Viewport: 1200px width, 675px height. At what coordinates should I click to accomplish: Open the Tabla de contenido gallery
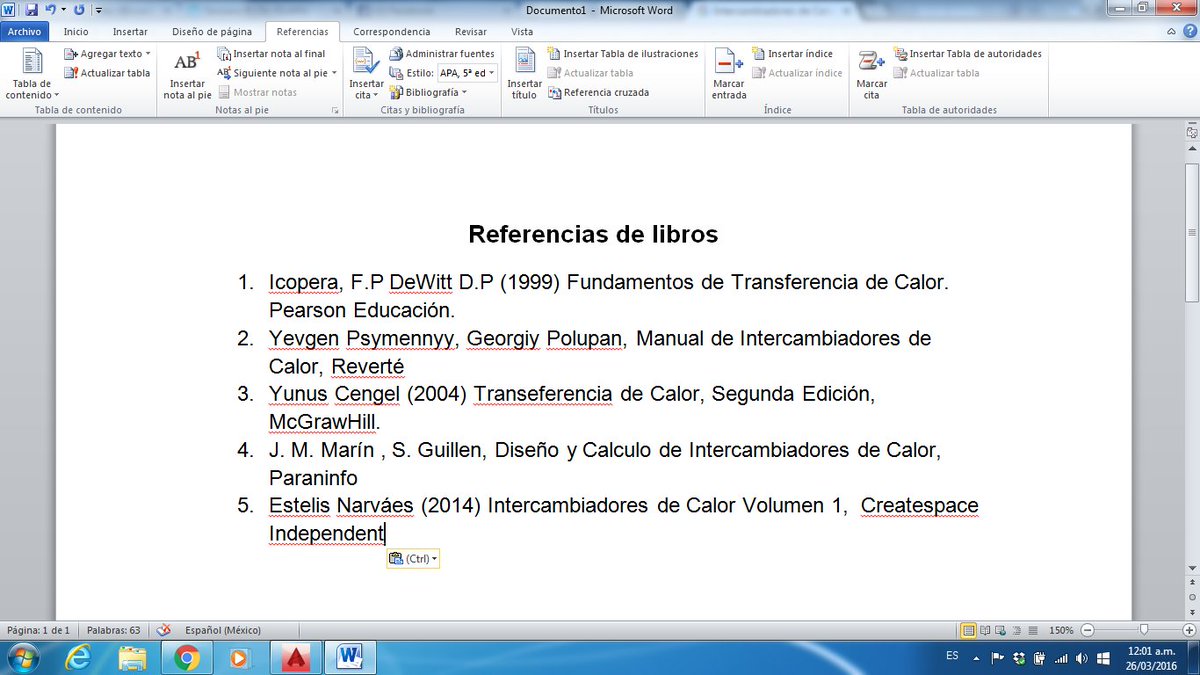pyautogui.click(x=31, y=73)
